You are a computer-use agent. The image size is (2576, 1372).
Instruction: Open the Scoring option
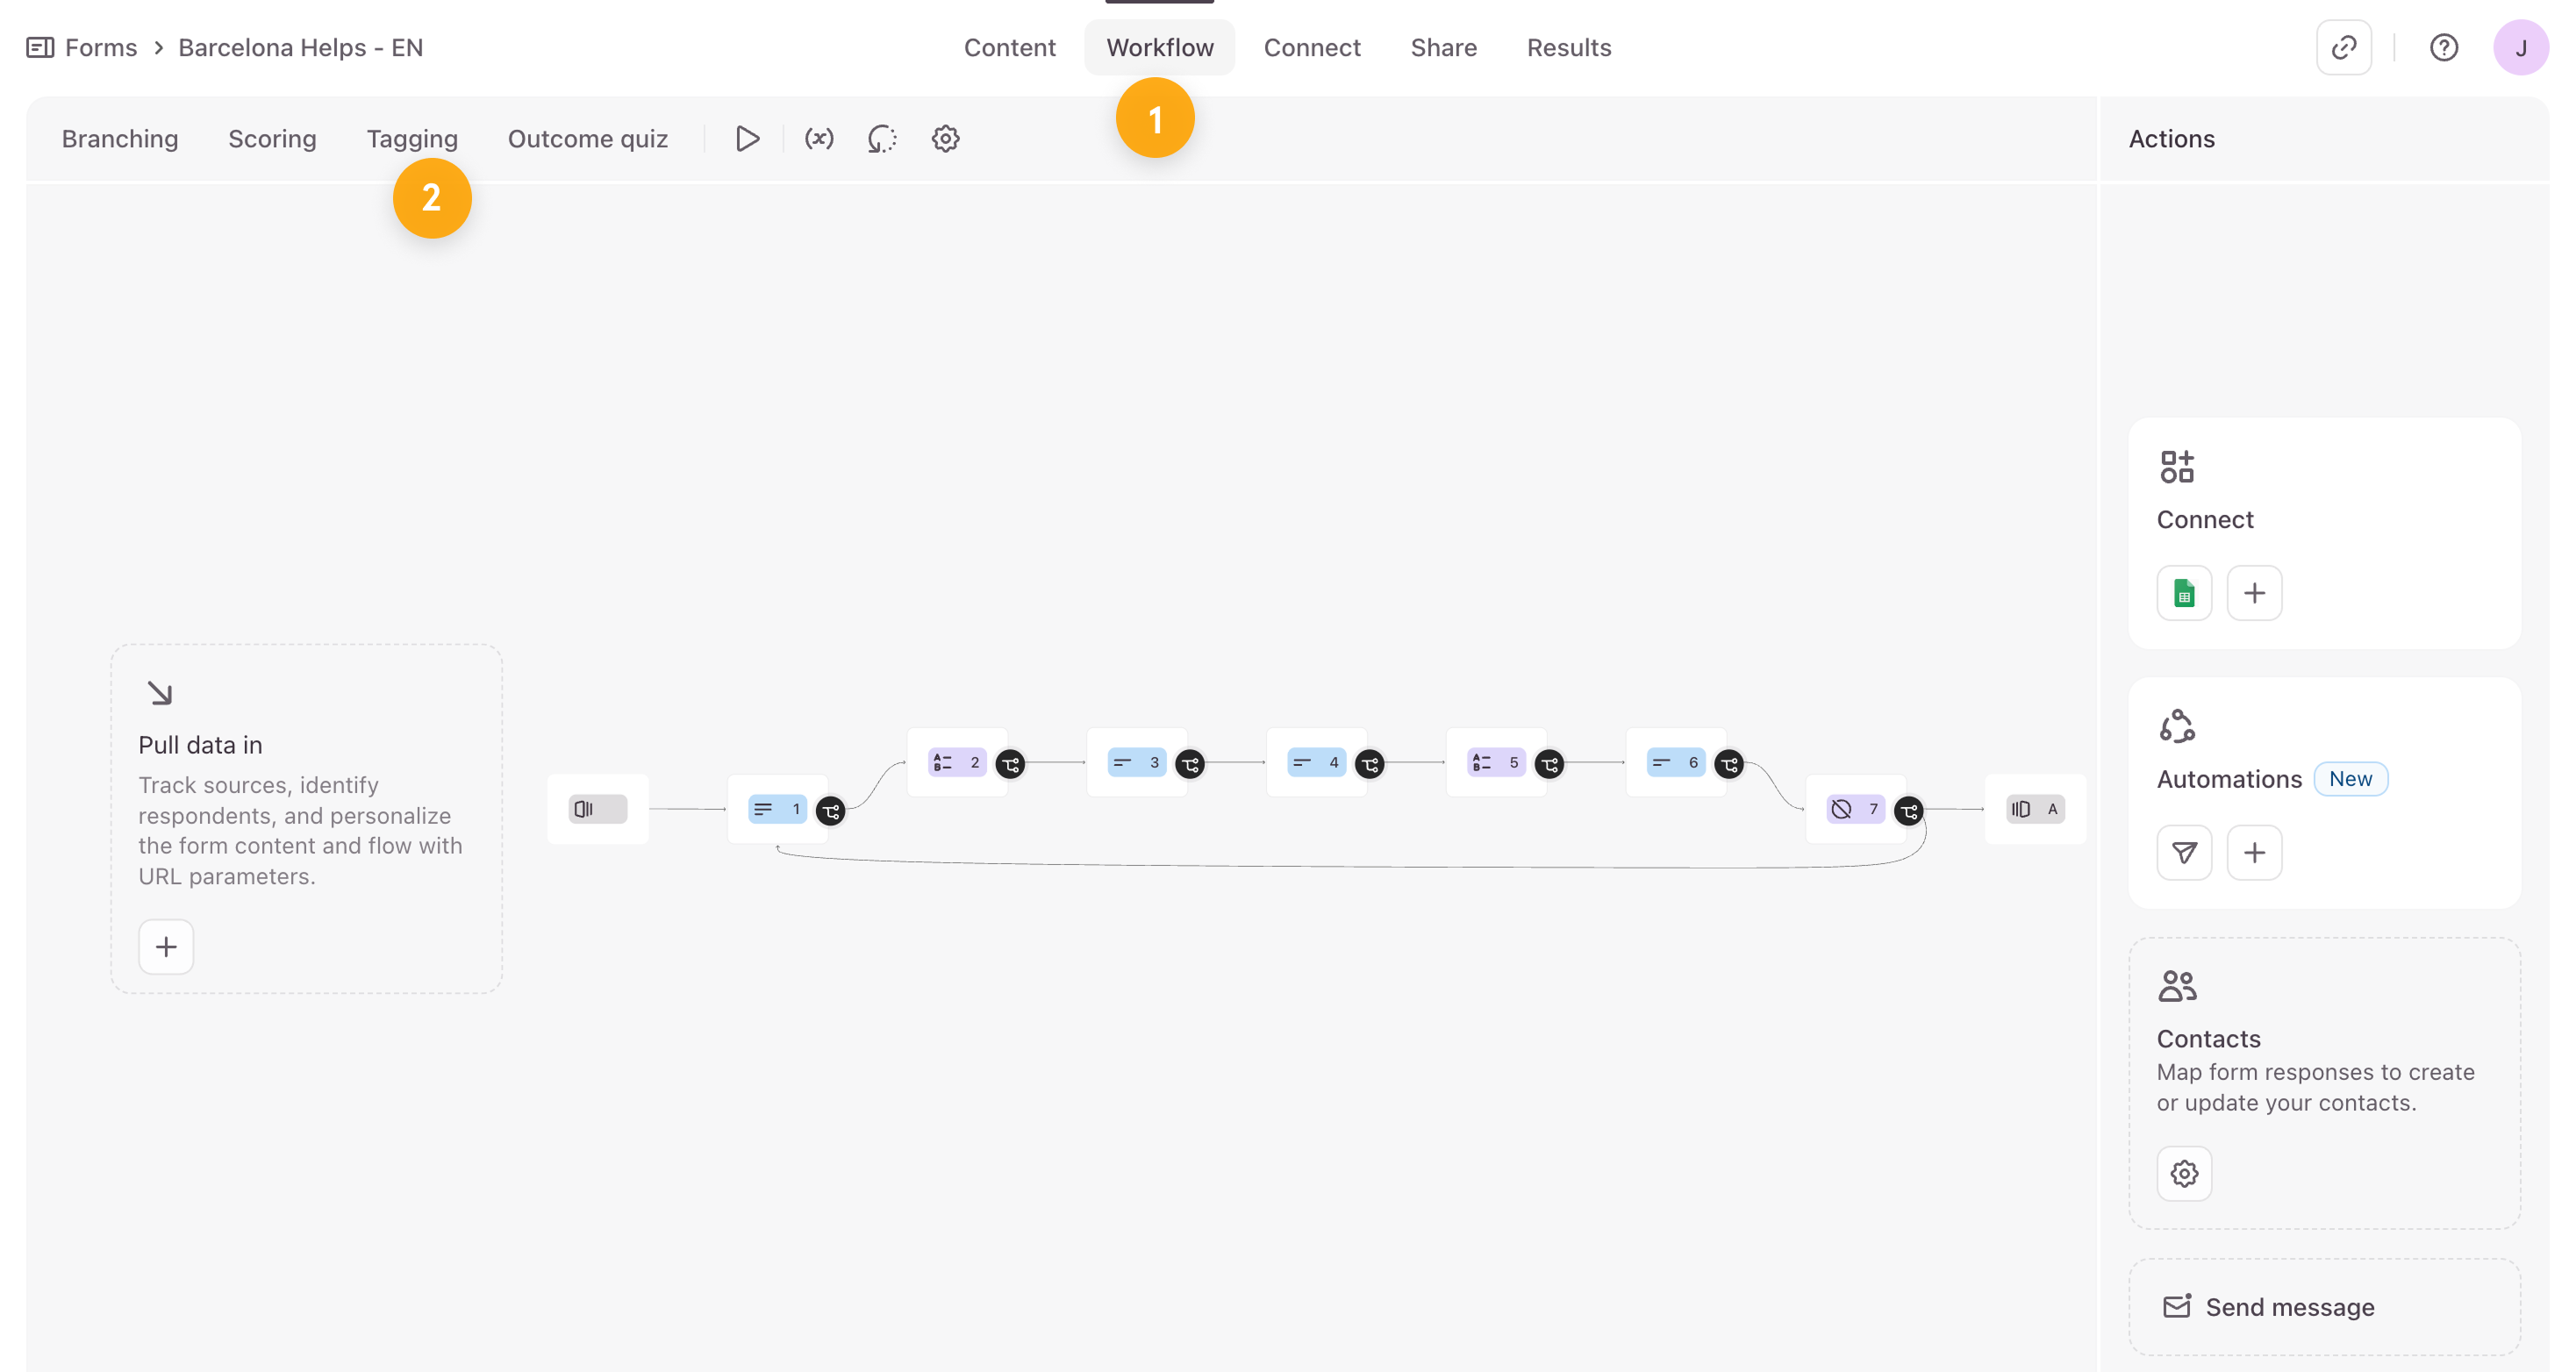272,138
